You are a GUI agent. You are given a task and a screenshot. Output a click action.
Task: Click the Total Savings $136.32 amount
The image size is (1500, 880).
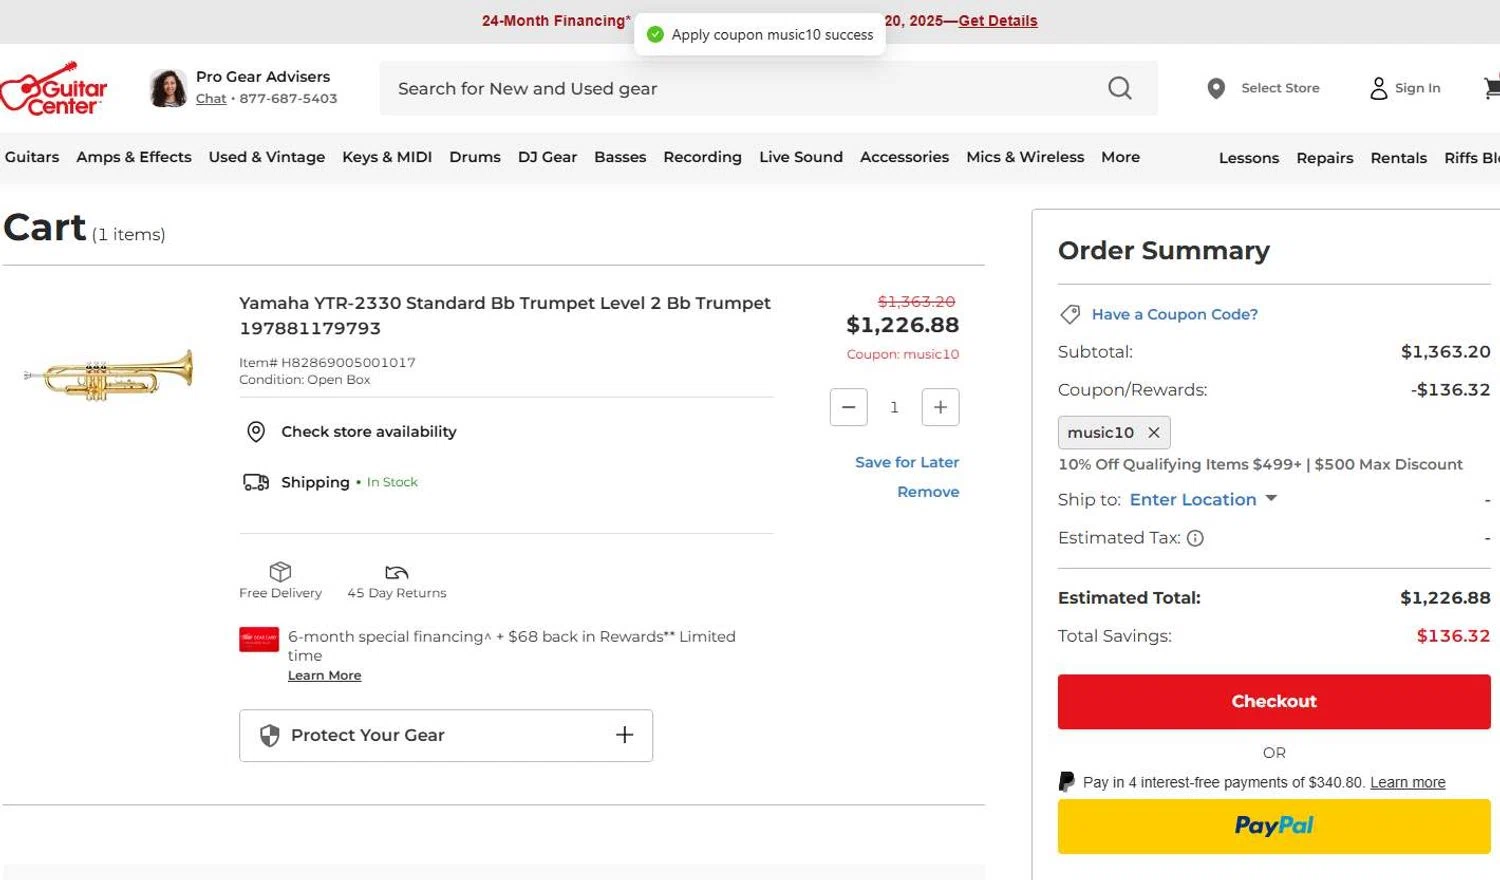(1453, 636)
